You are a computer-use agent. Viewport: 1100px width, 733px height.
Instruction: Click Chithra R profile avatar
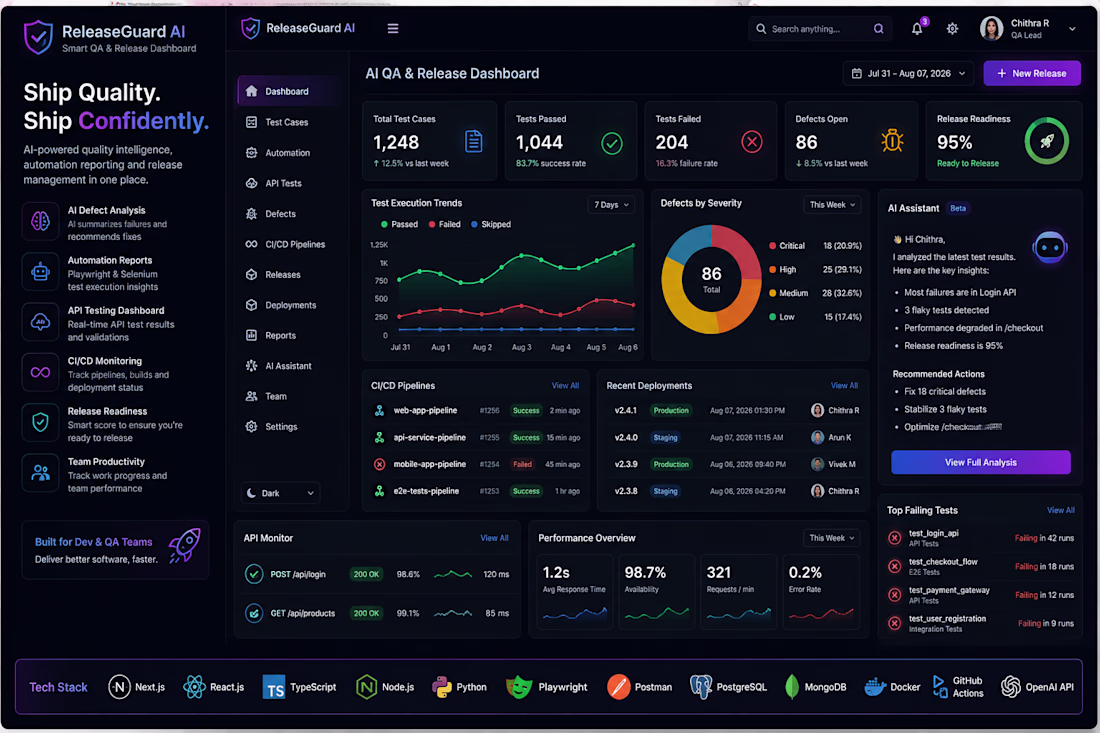pyautogui.click(x=991, y=29)
